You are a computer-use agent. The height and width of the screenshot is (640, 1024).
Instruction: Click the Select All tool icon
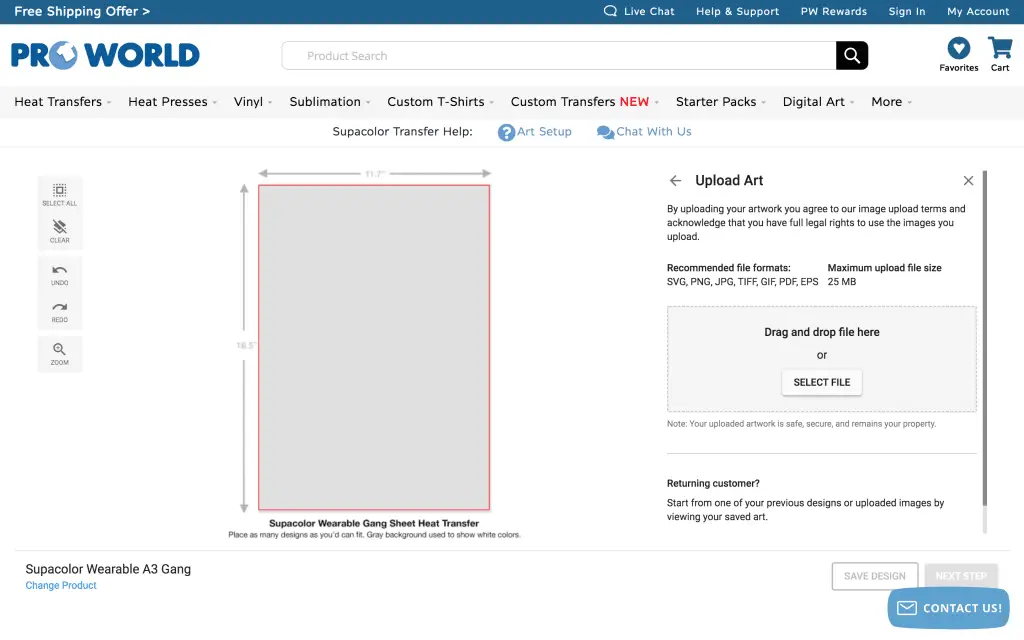59,191
